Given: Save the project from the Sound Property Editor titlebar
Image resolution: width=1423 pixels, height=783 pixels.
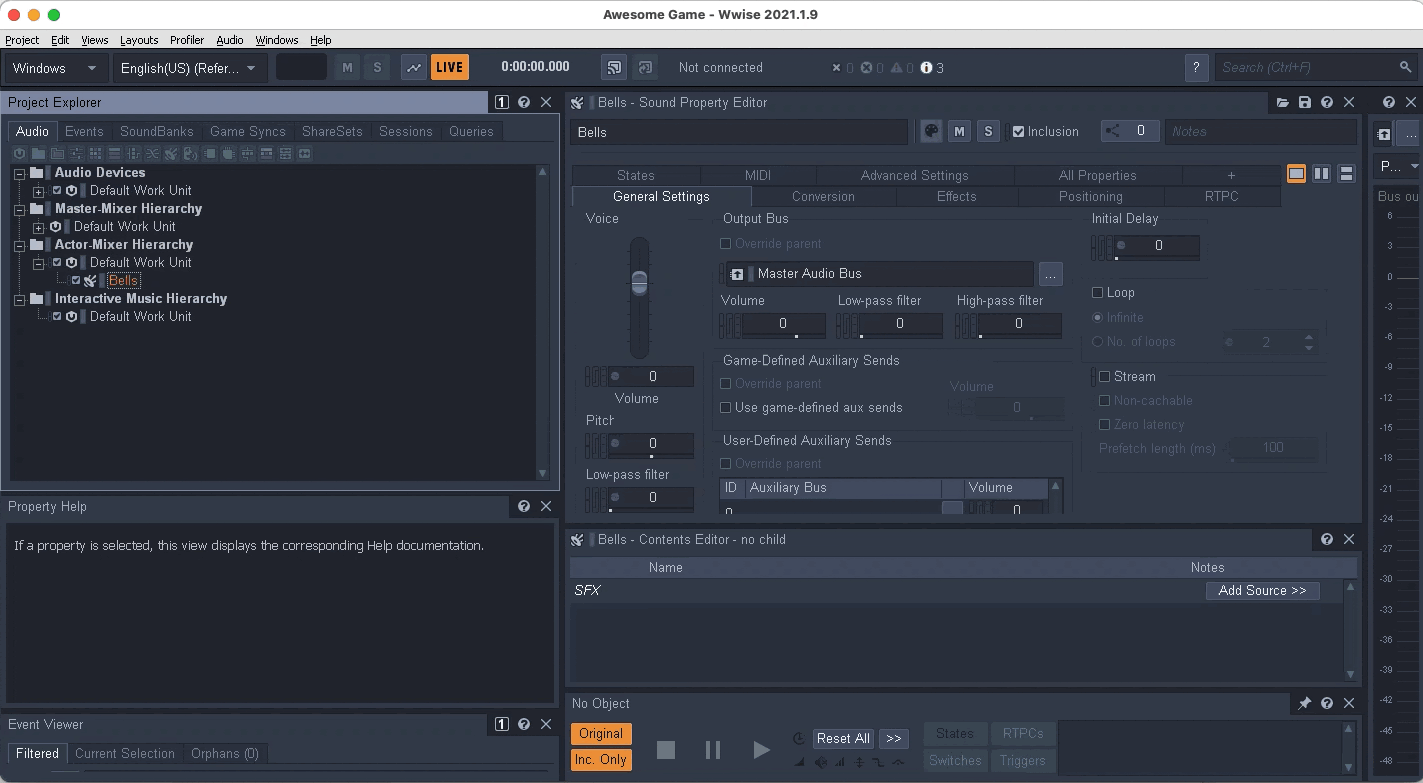Looking at the screenshot, I should coord(1305,102).
